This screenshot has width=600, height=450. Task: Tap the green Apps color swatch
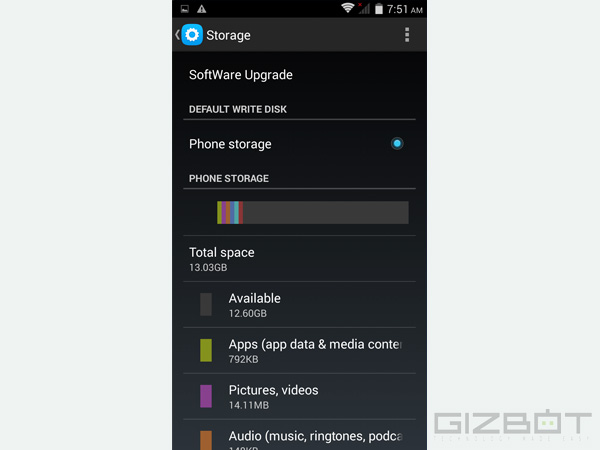point(206,350)
